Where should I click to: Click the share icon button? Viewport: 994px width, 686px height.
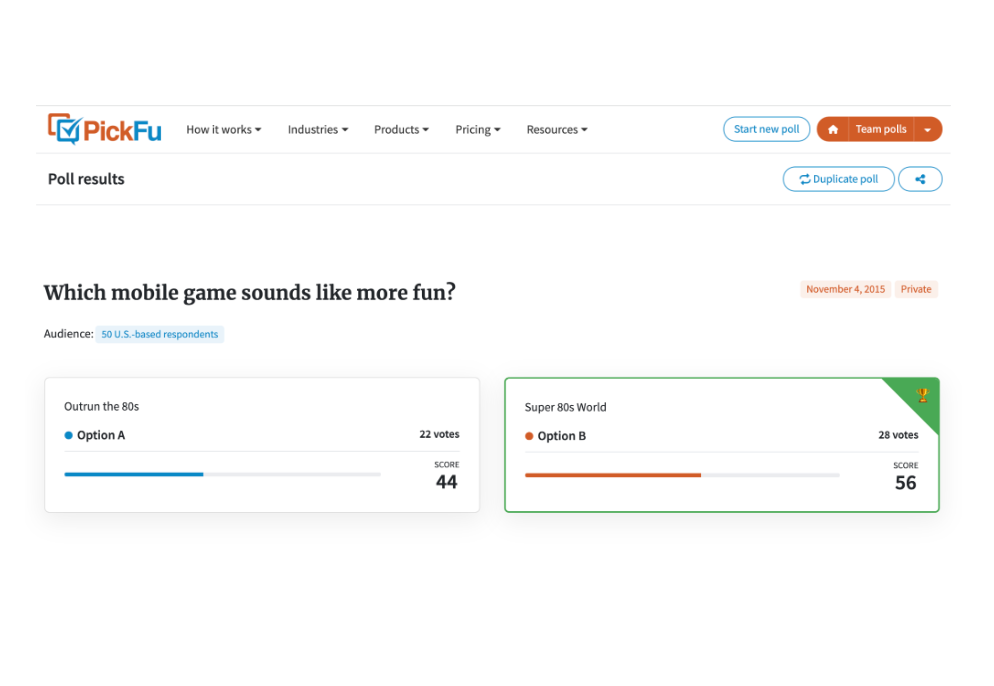coord(920,179)
